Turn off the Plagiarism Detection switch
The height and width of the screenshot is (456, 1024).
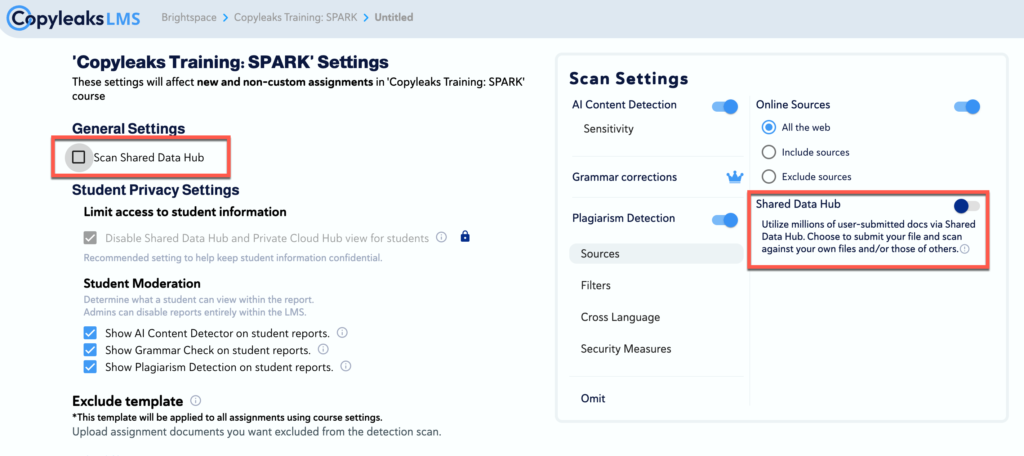724,219
